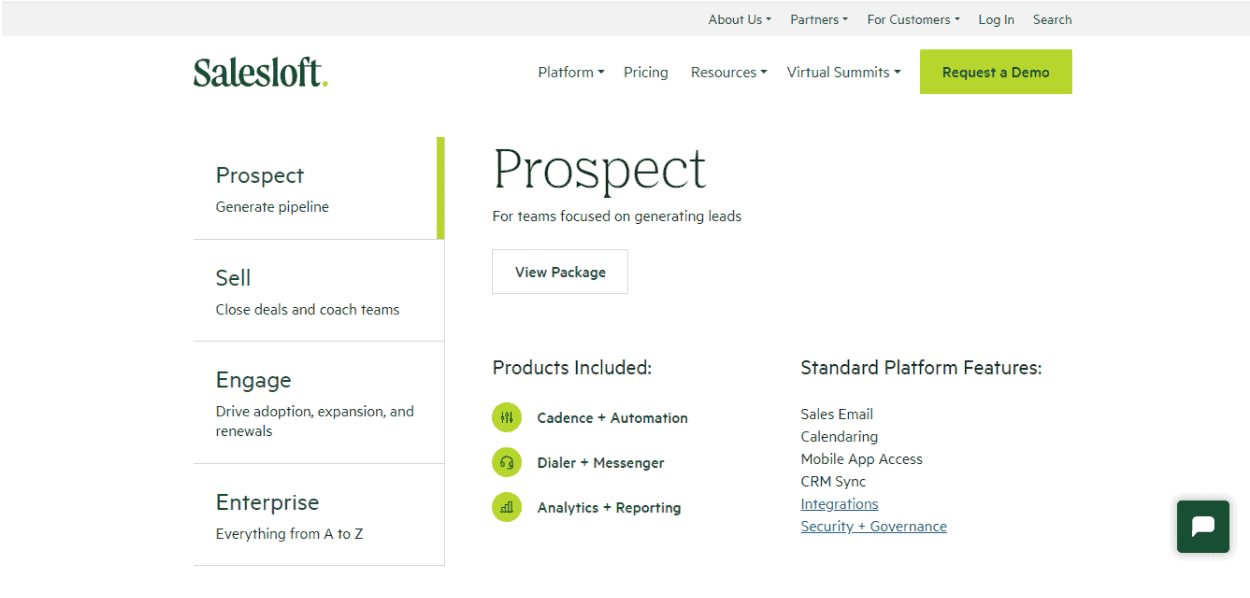Select the Engage package tab
This screenshot has width=1250, height=598.
pyautogui.click(x=318, y=403)
